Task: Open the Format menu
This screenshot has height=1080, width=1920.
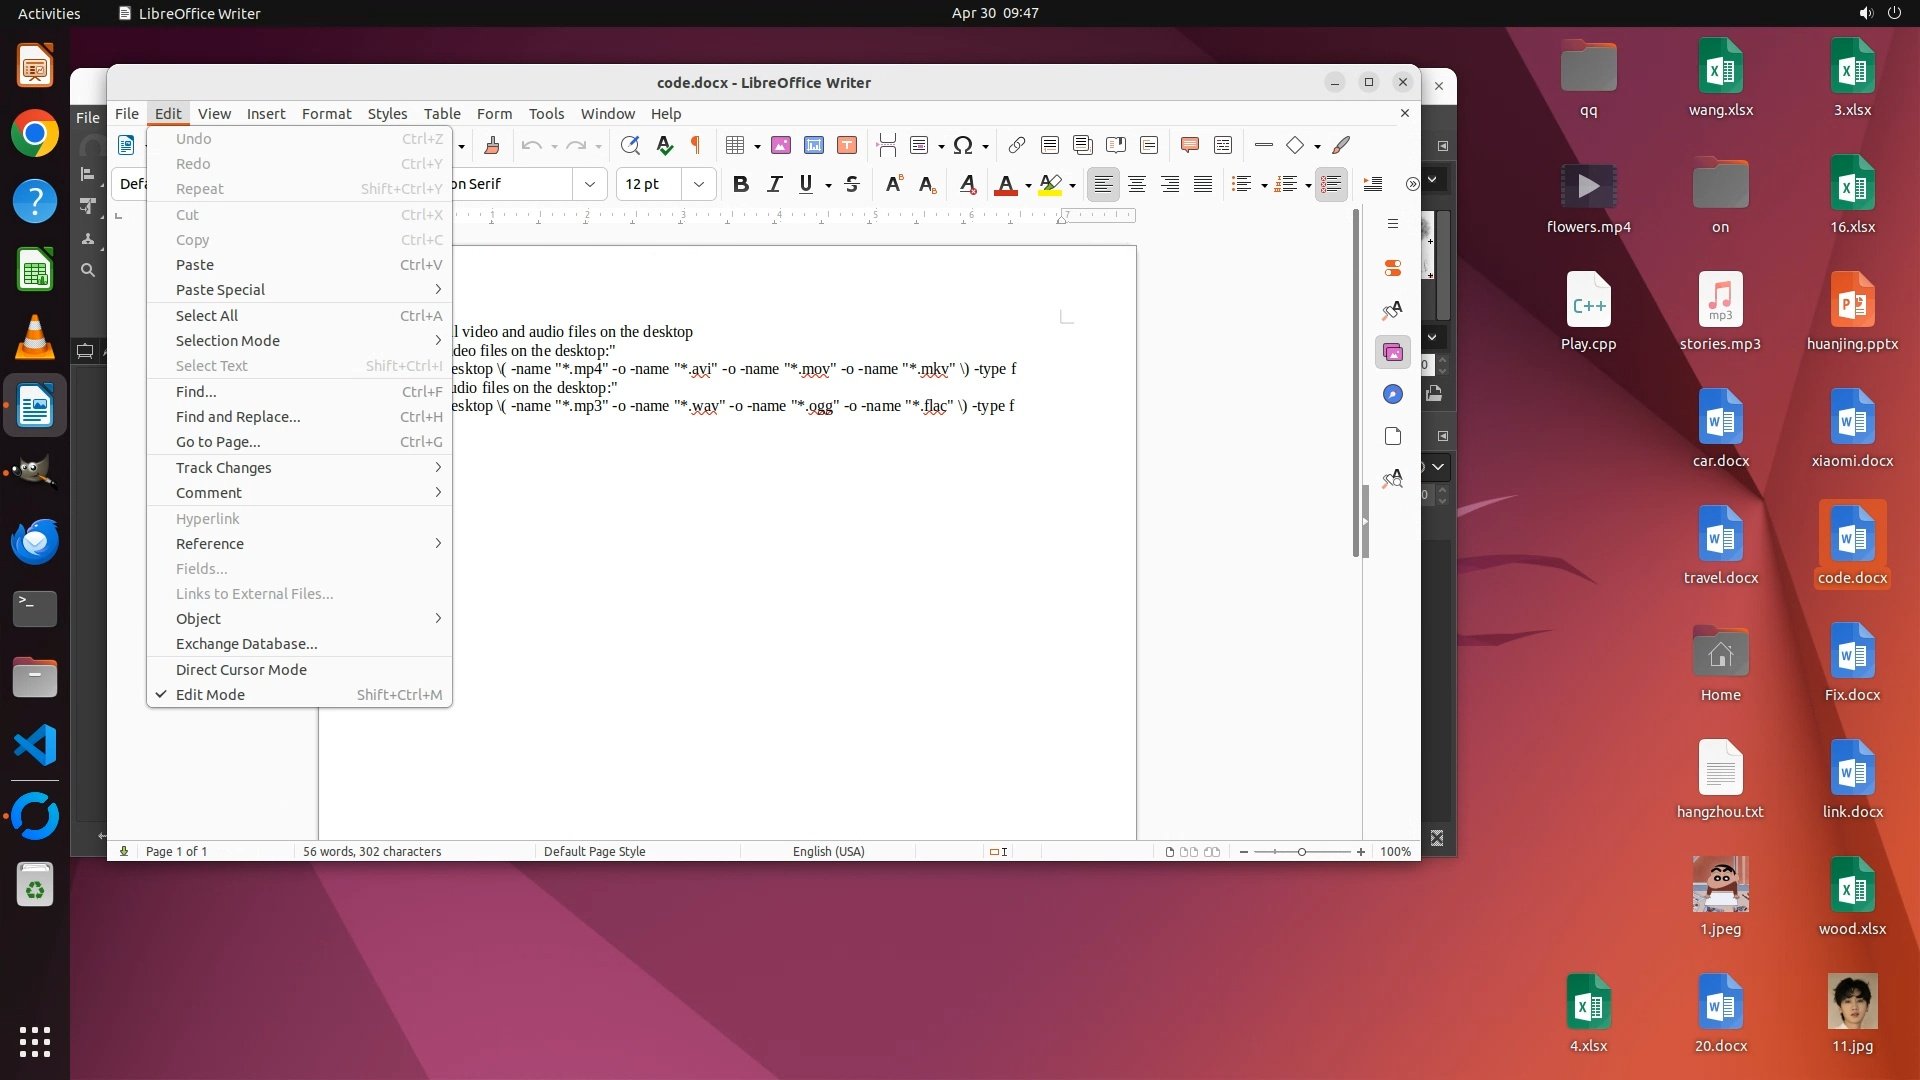Action: click(x=326, y=114)
